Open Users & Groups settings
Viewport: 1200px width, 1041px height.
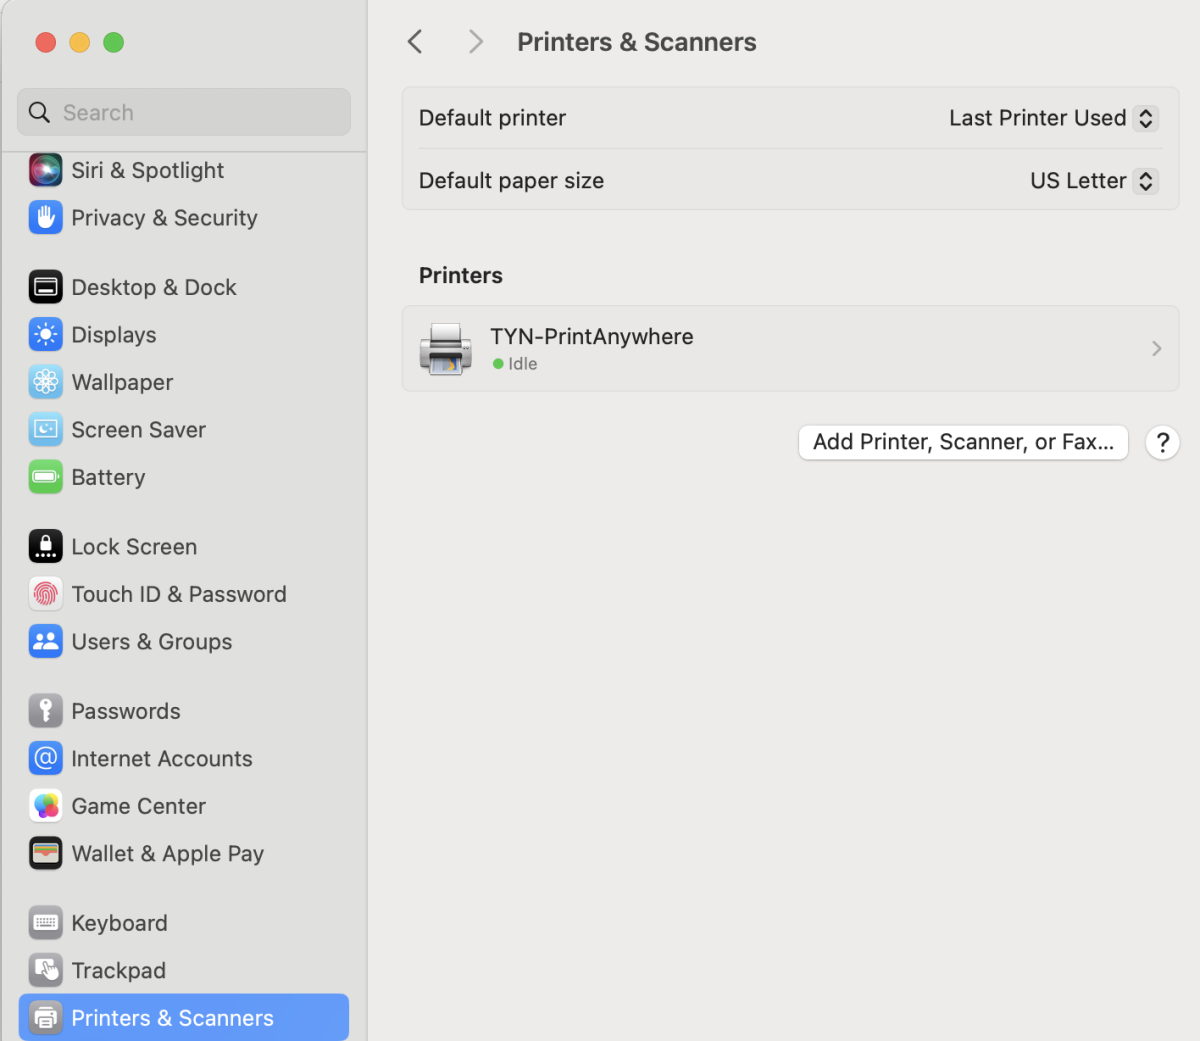click(151, 642)
